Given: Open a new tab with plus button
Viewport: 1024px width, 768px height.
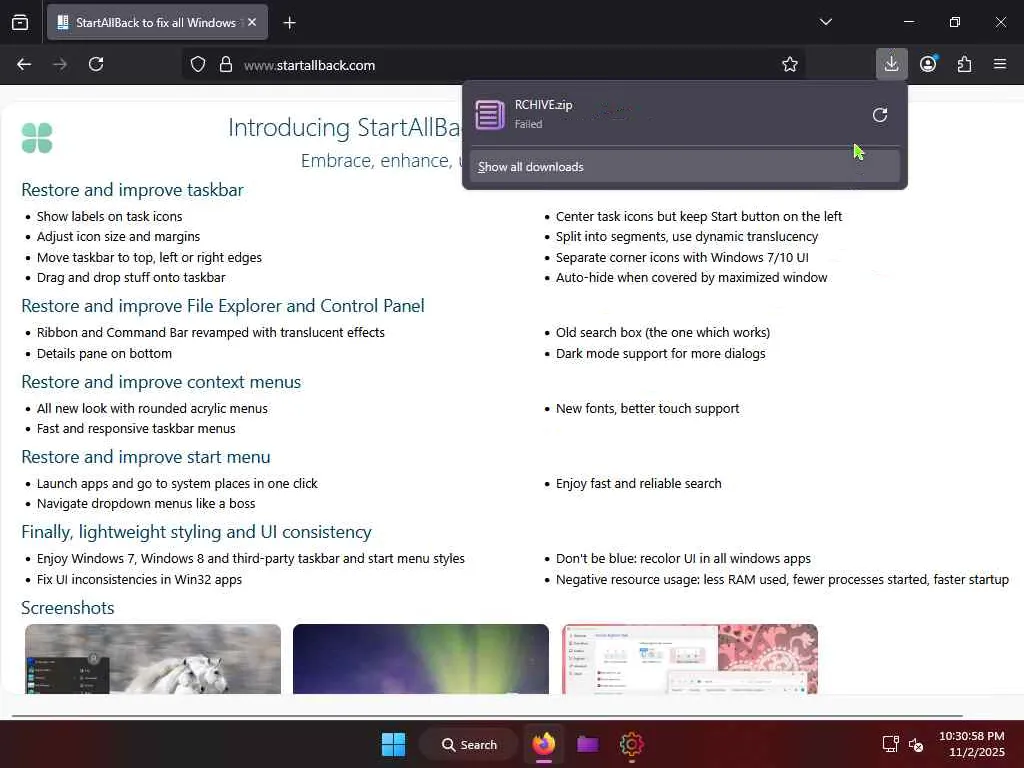Looking at the screenshot, I should tap(289, 23).
